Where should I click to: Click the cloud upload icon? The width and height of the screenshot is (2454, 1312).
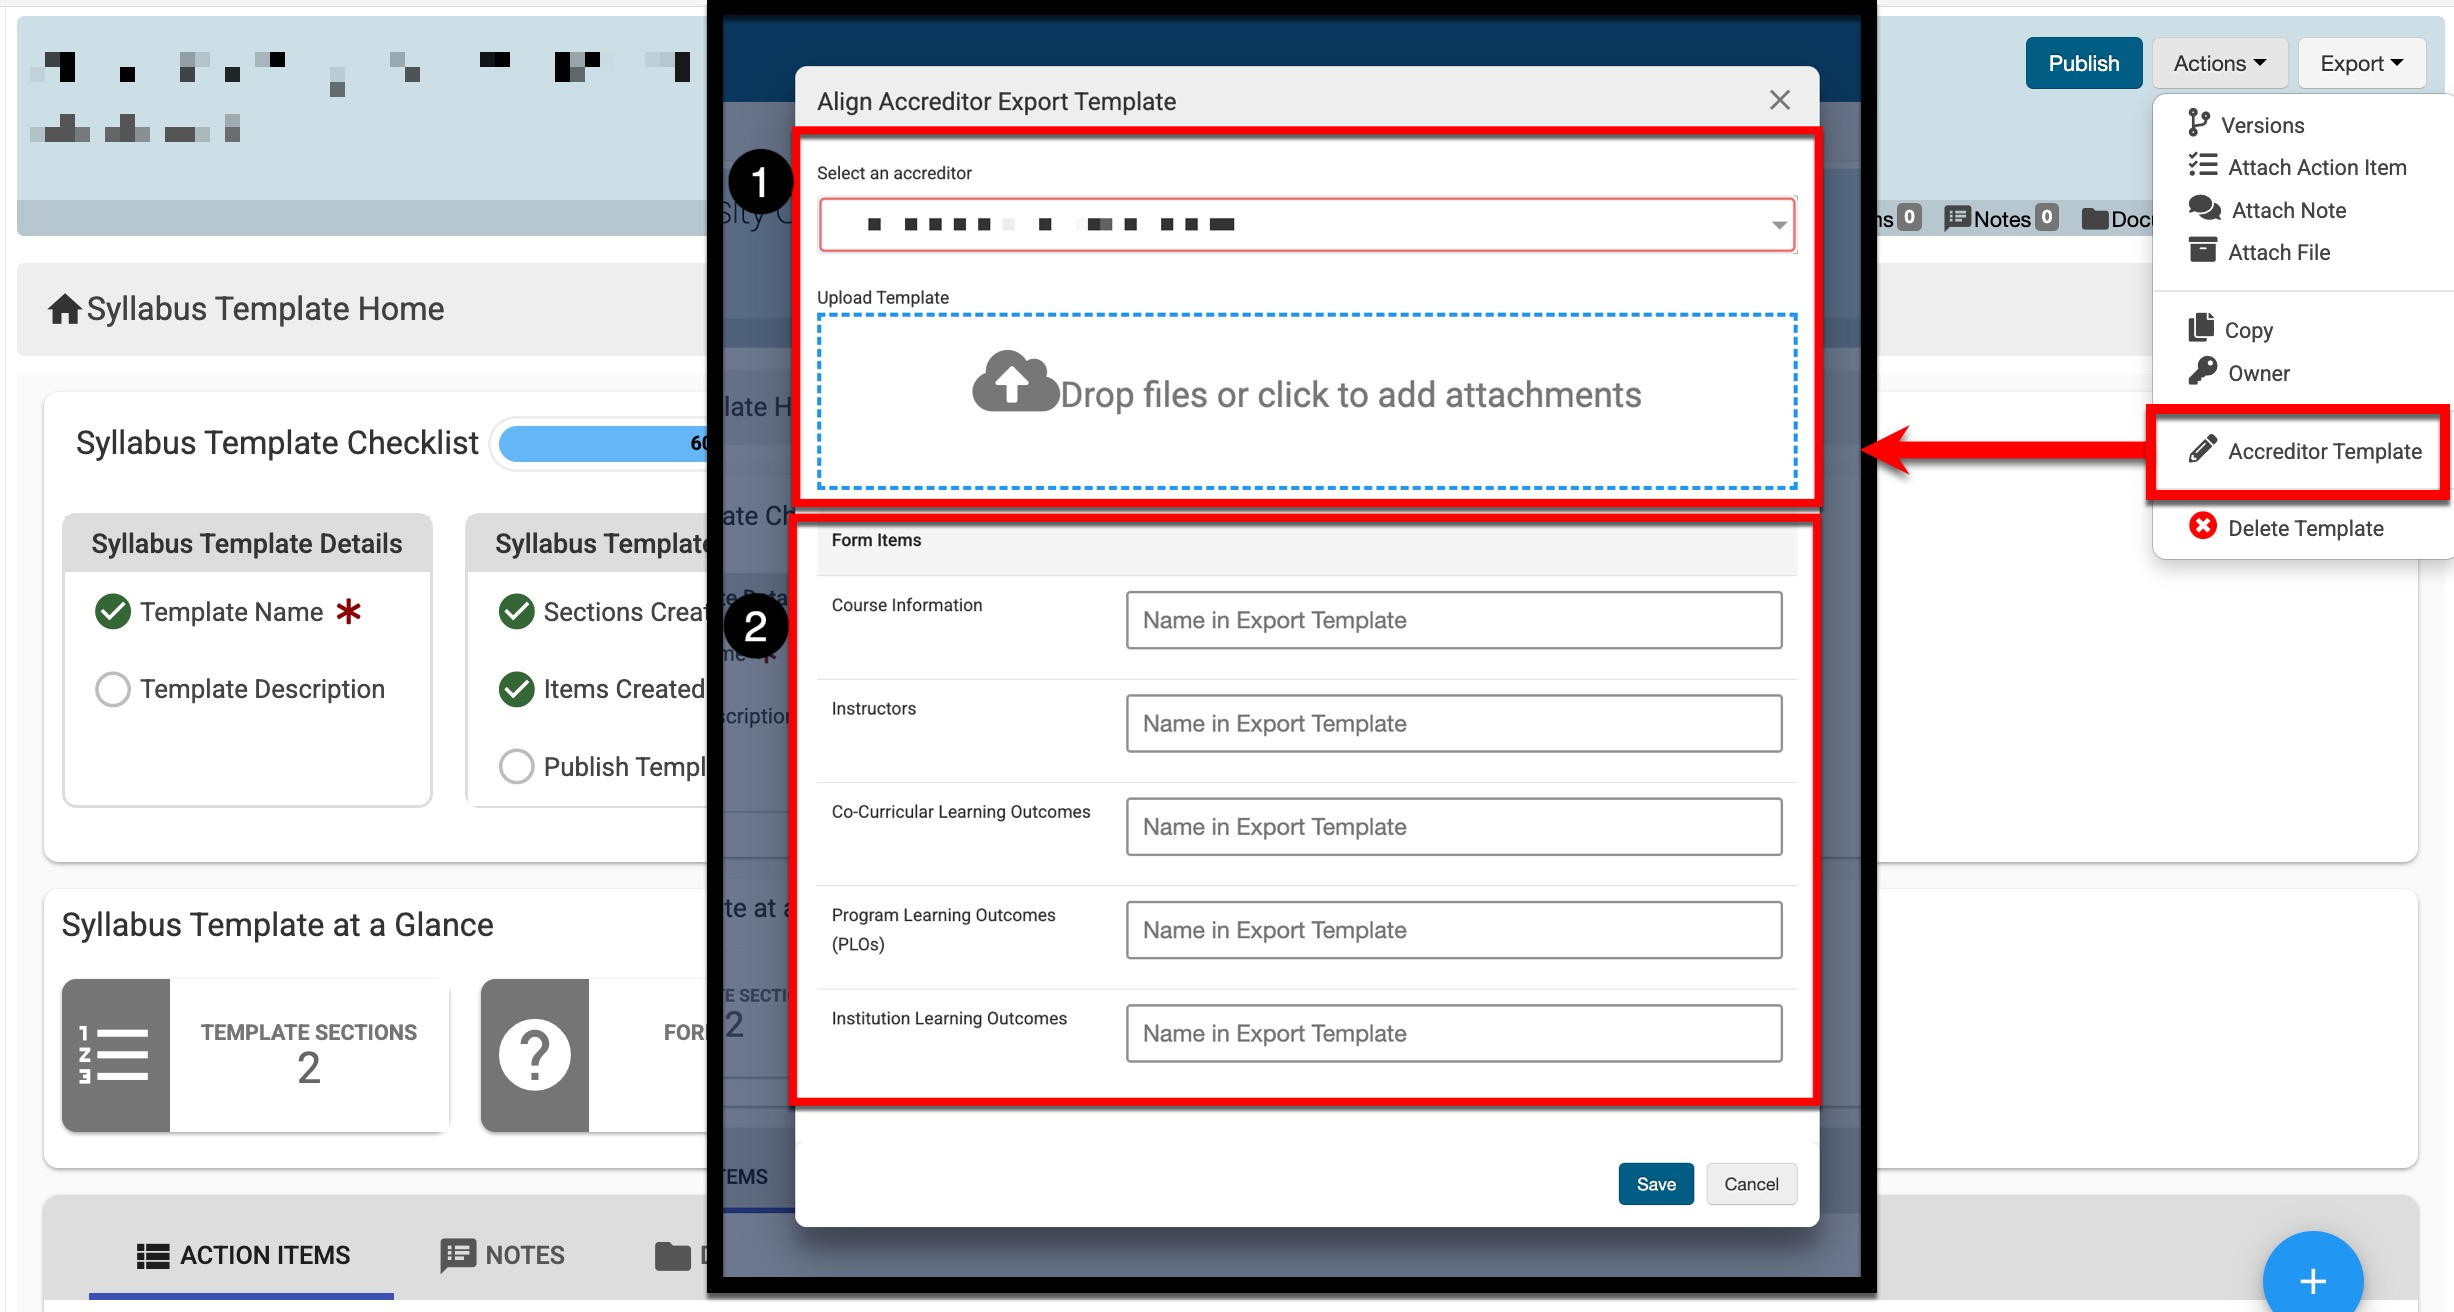(x=1014, y=383)
